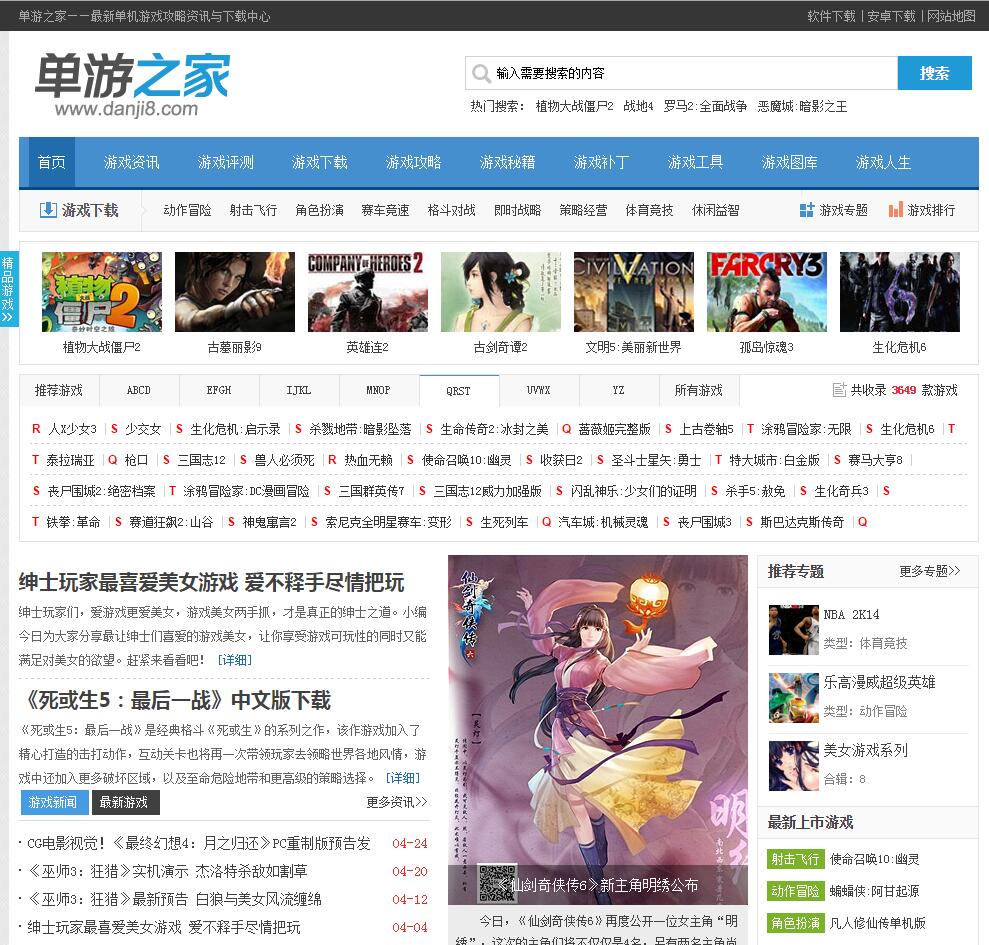The width and height of the screenshot is (989, 945).
Task: Click the QR code on banner image
Action: (497, 883)
